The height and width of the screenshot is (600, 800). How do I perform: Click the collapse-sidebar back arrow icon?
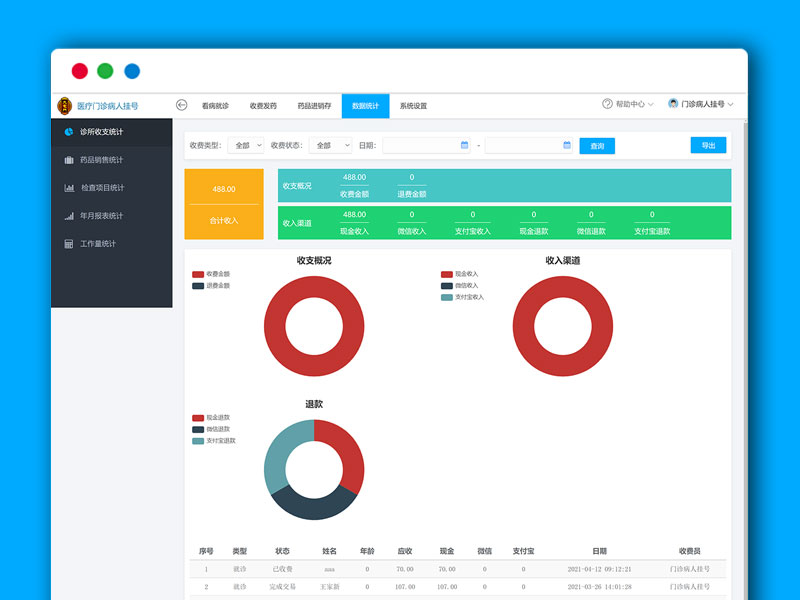(181, 105)
